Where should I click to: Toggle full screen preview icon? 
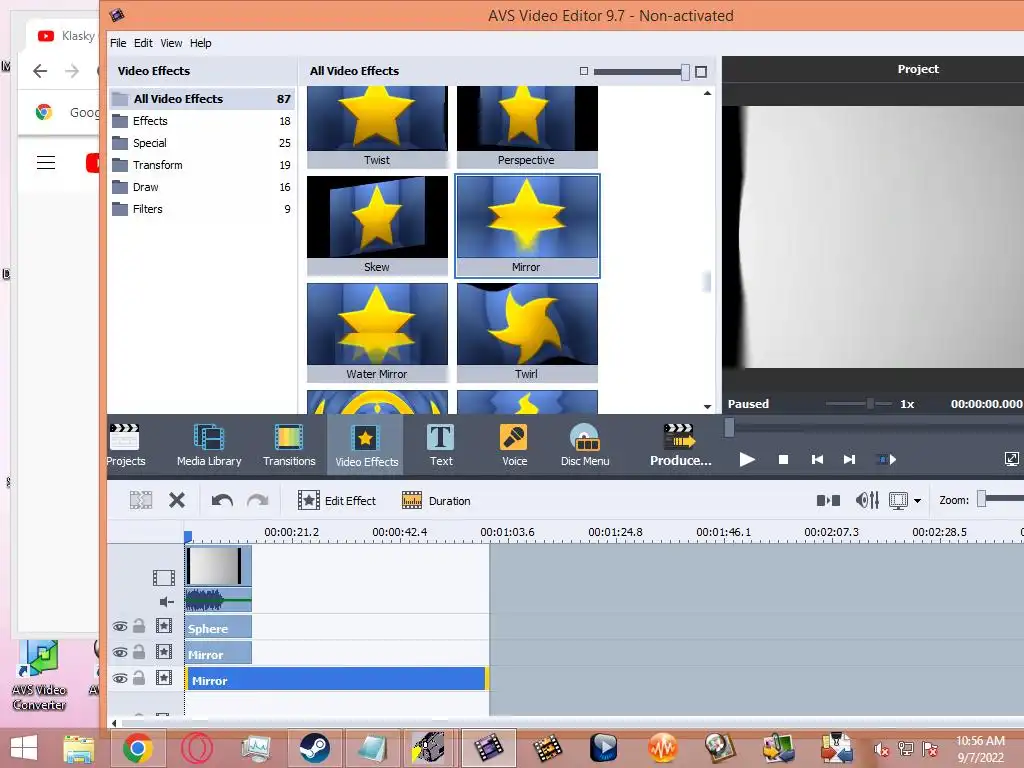tap(1012, 459)
